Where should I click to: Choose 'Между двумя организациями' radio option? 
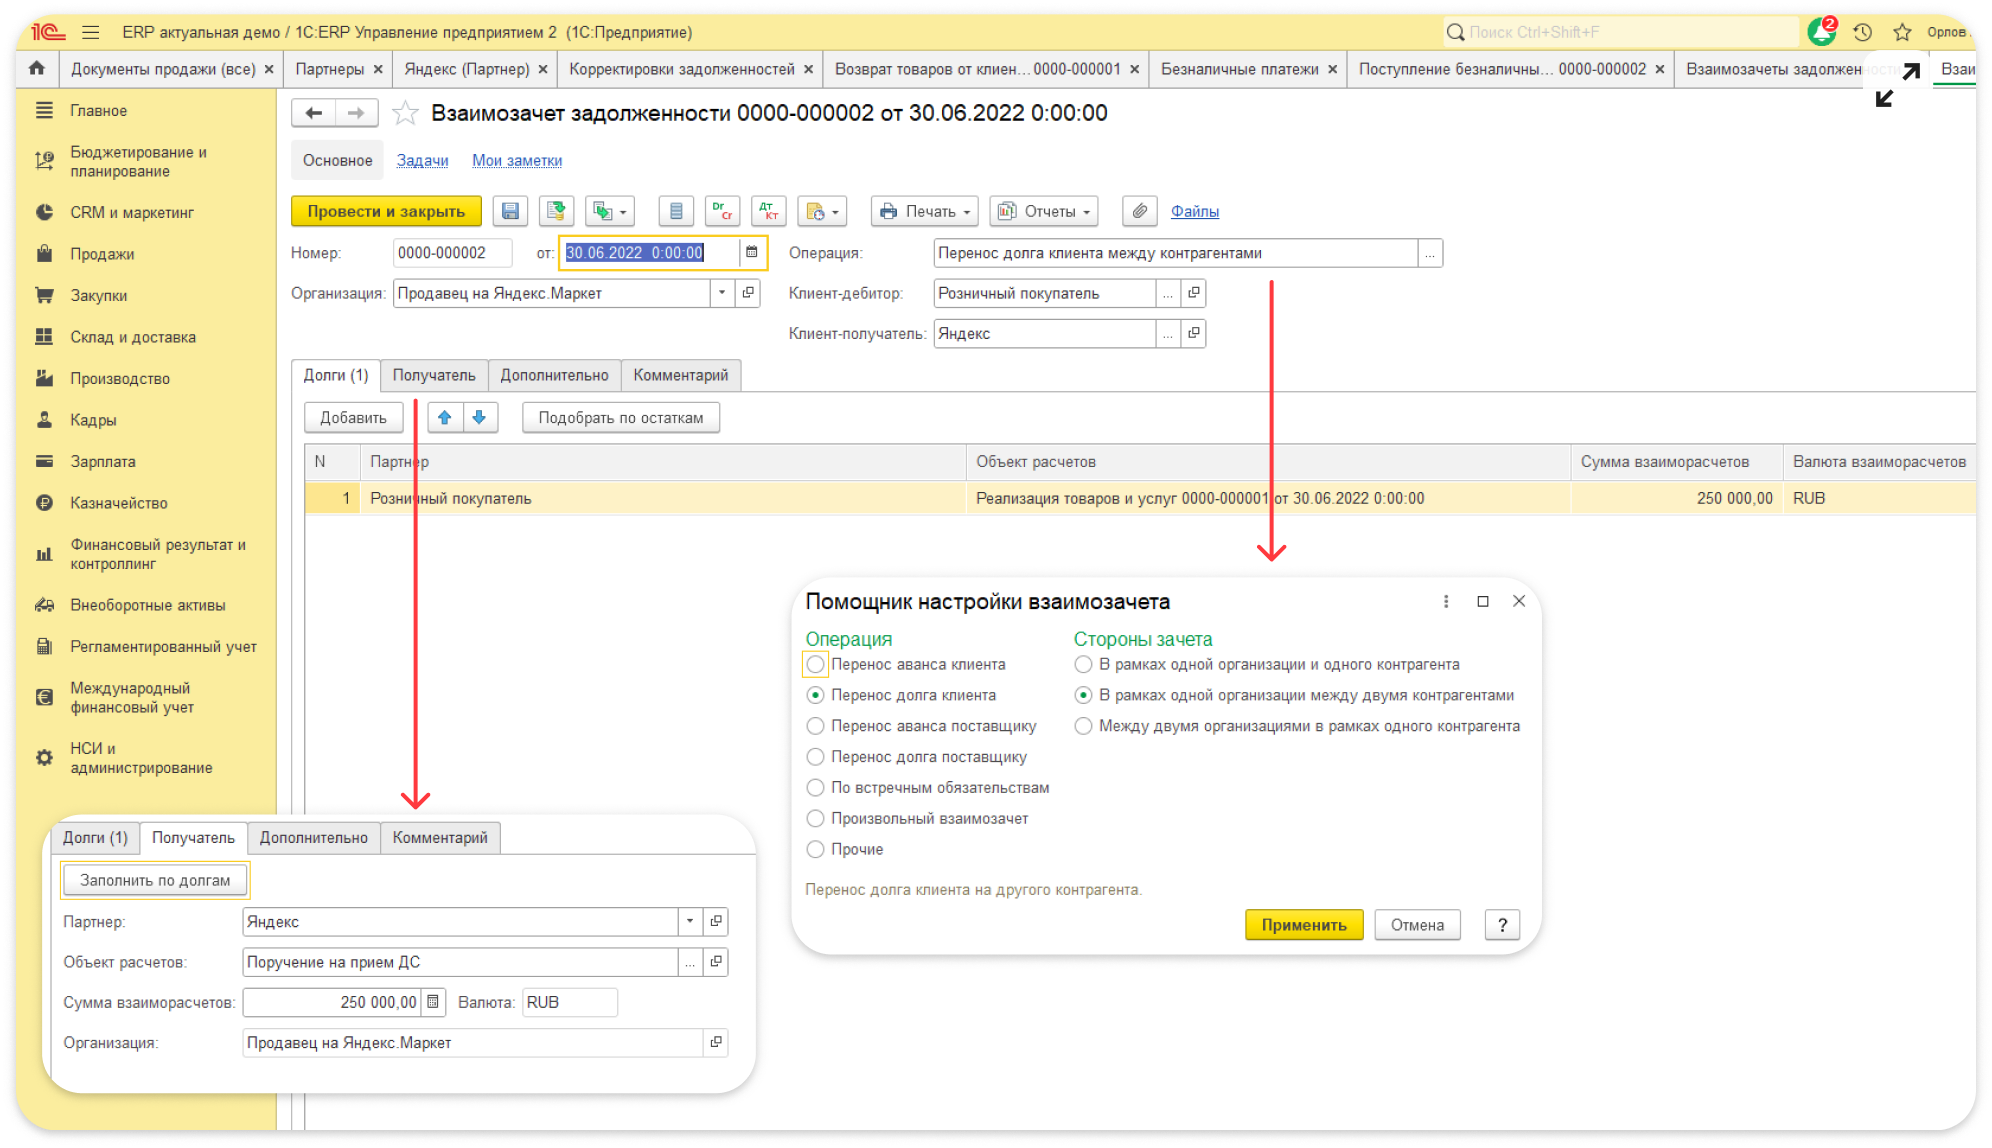tap(1083, 726)
